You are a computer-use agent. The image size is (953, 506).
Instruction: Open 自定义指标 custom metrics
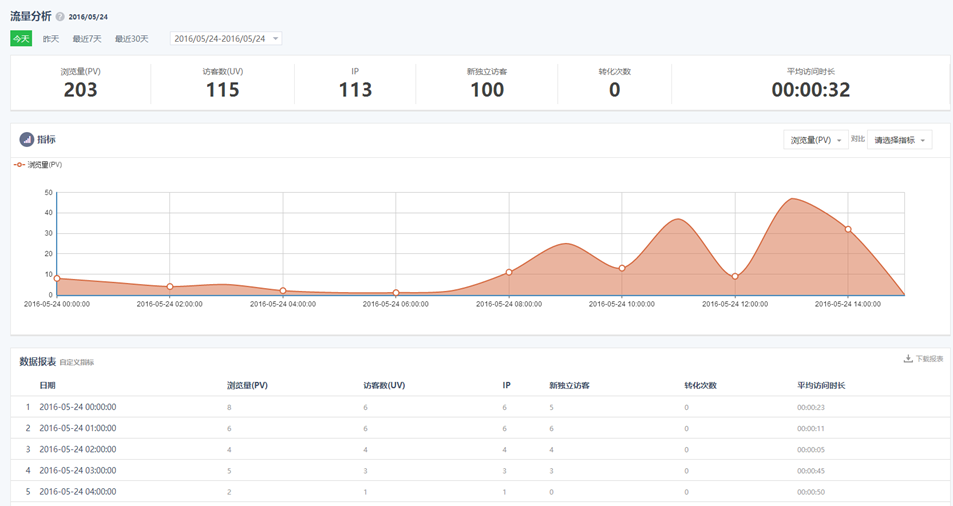coord(77,362)
